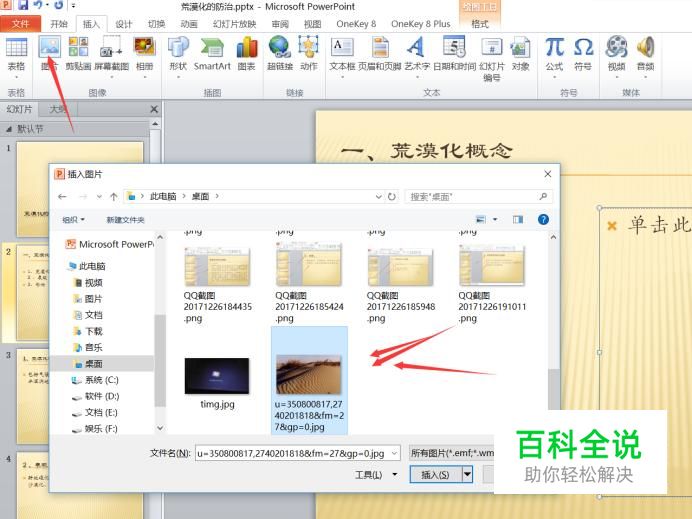Screen dimensions: 692x519
Task: Insert Equation (公式)
Action: [554, 57]
